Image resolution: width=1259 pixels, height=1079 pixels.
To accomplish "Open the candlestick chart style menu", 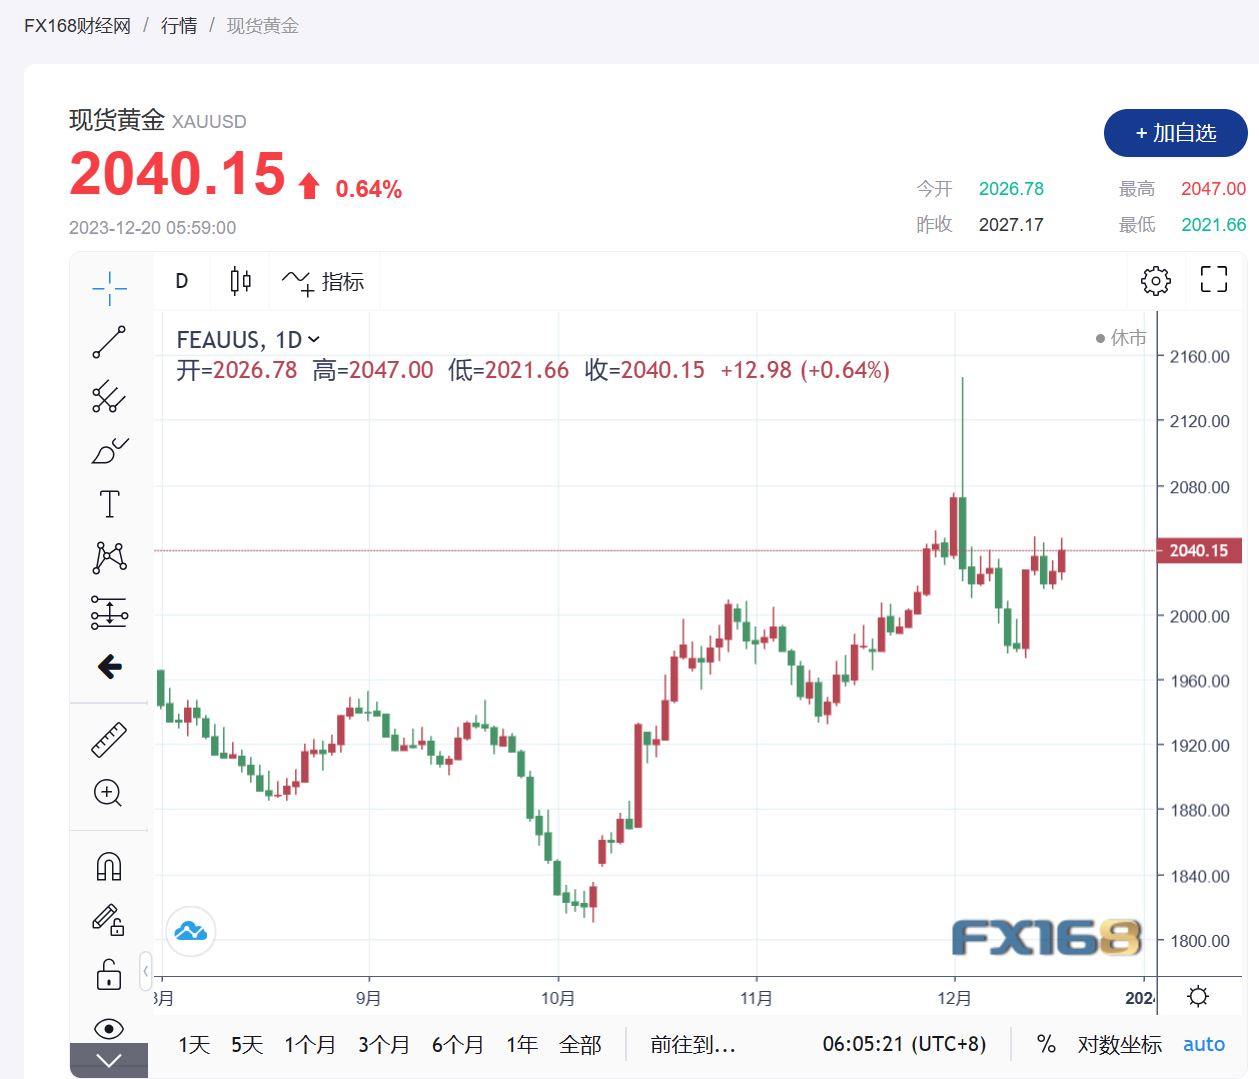I will tap(240, 281).
